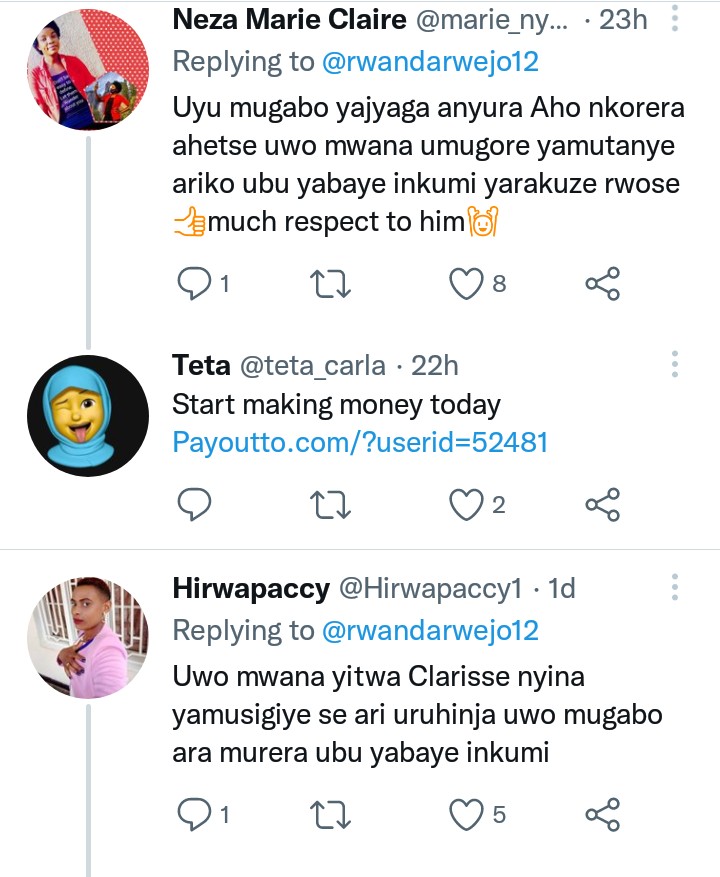Image resolution: width=720 pixels, height=877 pixels.
Task: Share Neza Marie Claire's tweet
Action: (602, 284)
